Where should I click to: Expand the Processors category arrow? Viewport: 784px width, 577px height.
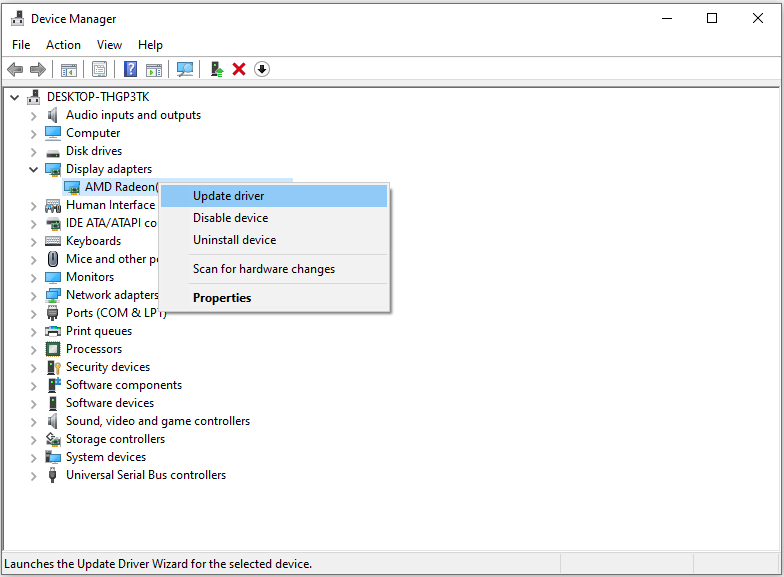33,350
